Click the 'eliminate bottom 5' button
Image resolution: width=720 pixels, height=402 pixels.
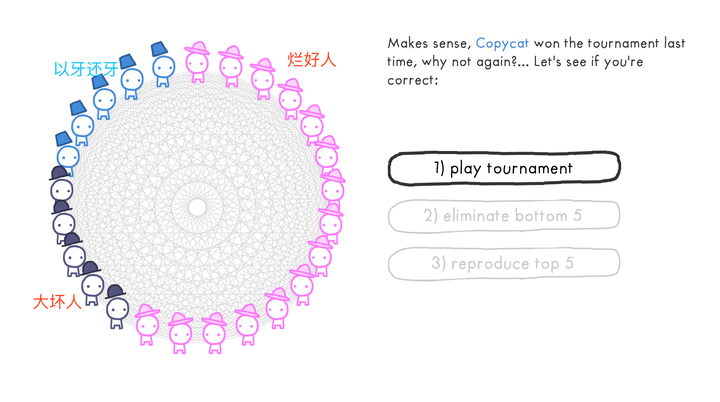pyautogui.click(x=504, y=216)
